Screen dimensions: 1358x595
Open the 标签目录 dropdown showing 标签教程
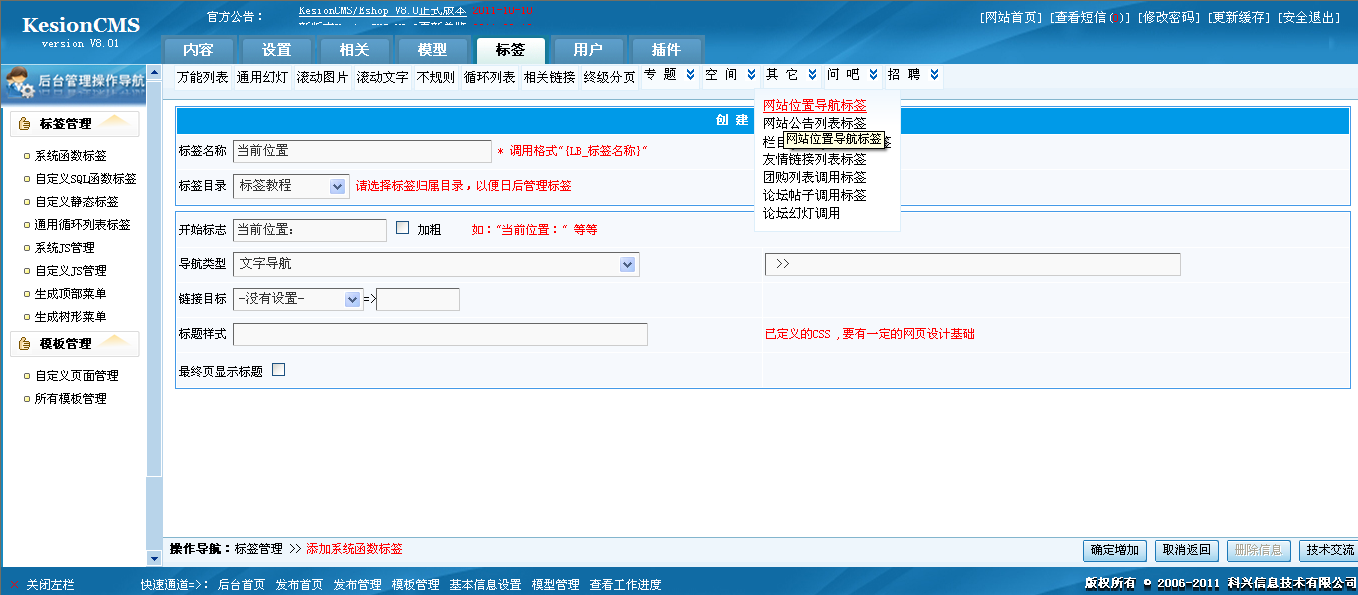pyautogui.click(x=337, y=186)
